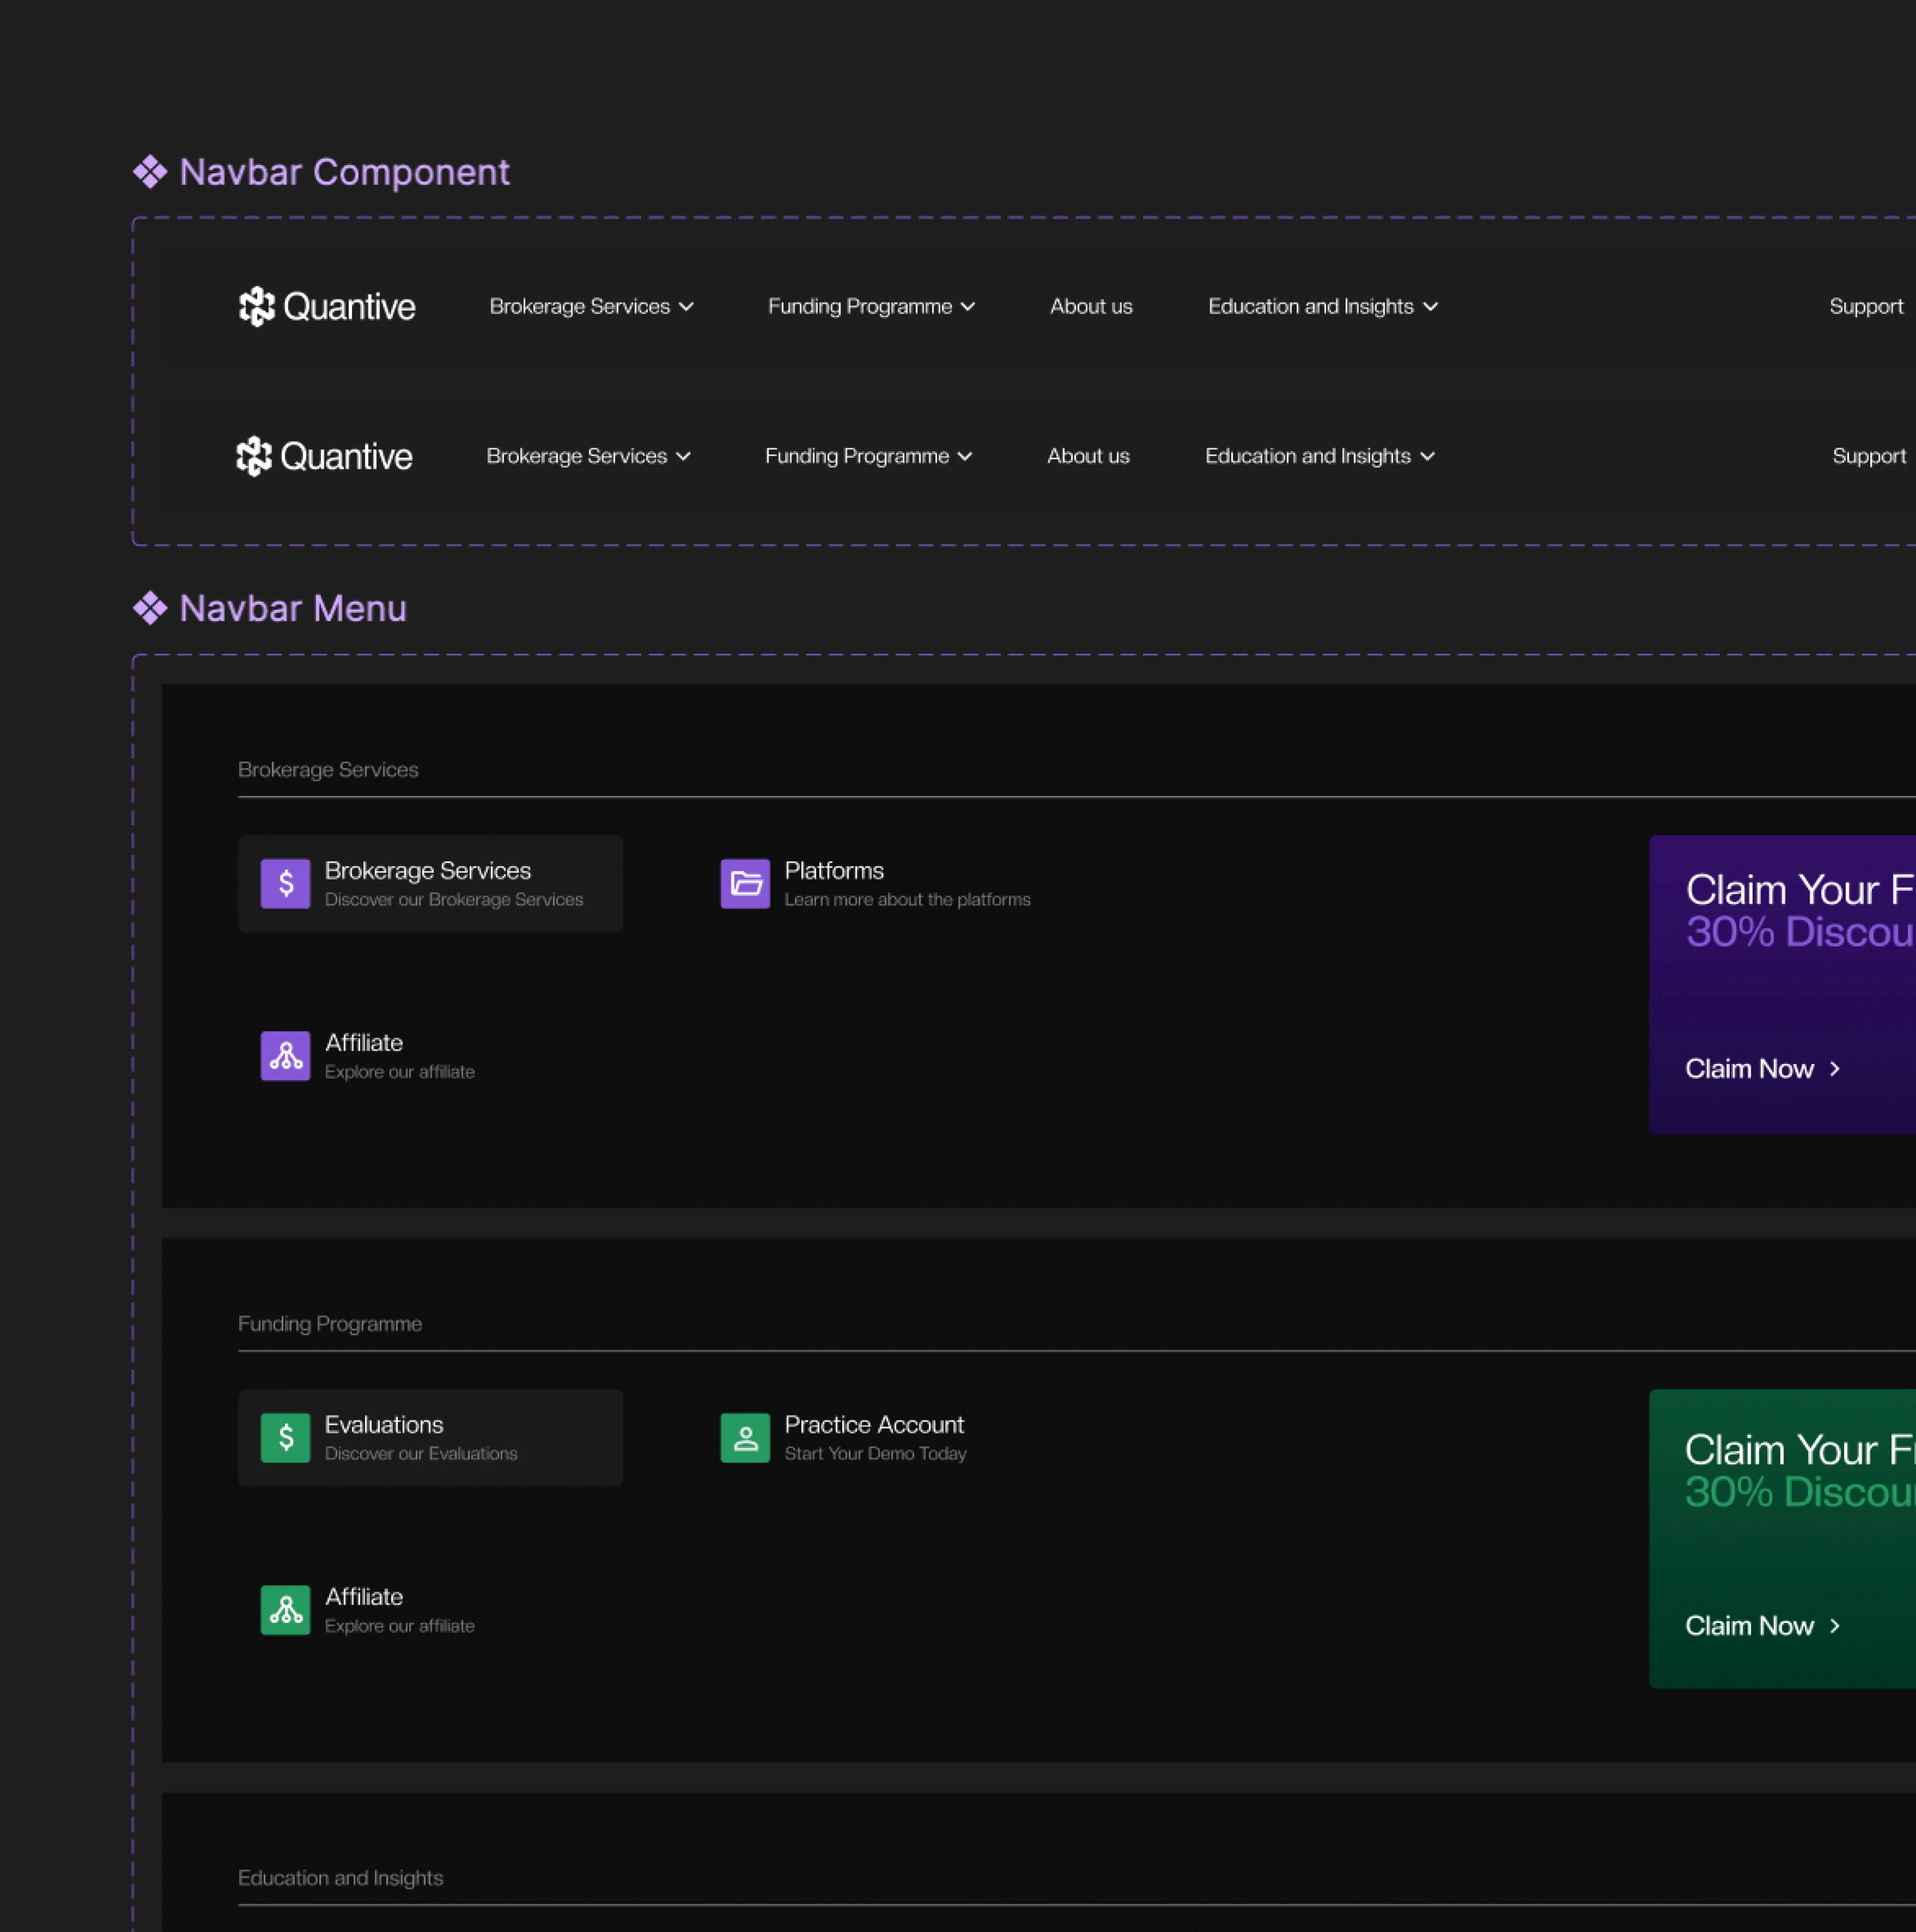Open Education and Insights dropdown in top navbar
Screen dimensions: 1916x1932
click(x=1322, y=306)
